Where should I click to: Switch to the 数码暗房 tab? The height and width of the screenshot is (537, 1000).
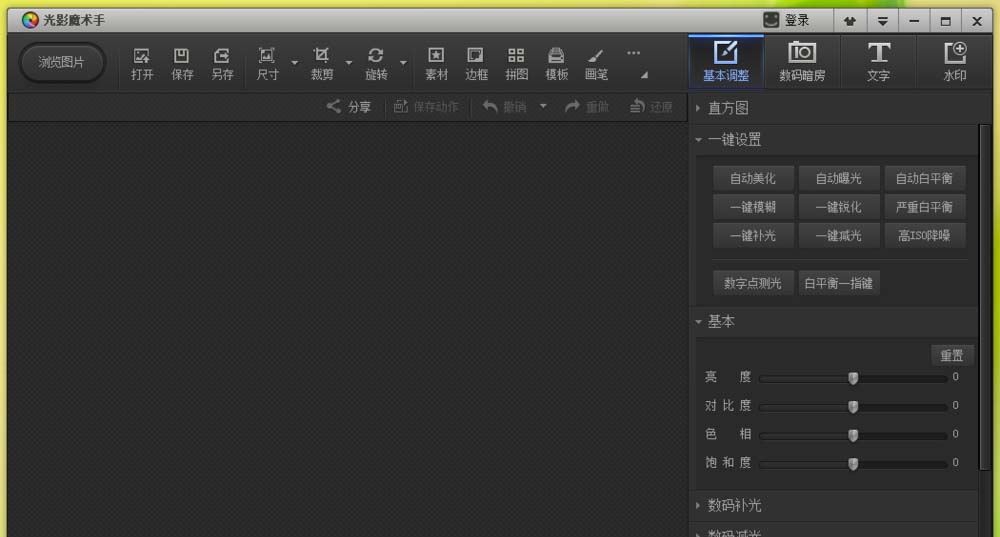coord(802,62)
